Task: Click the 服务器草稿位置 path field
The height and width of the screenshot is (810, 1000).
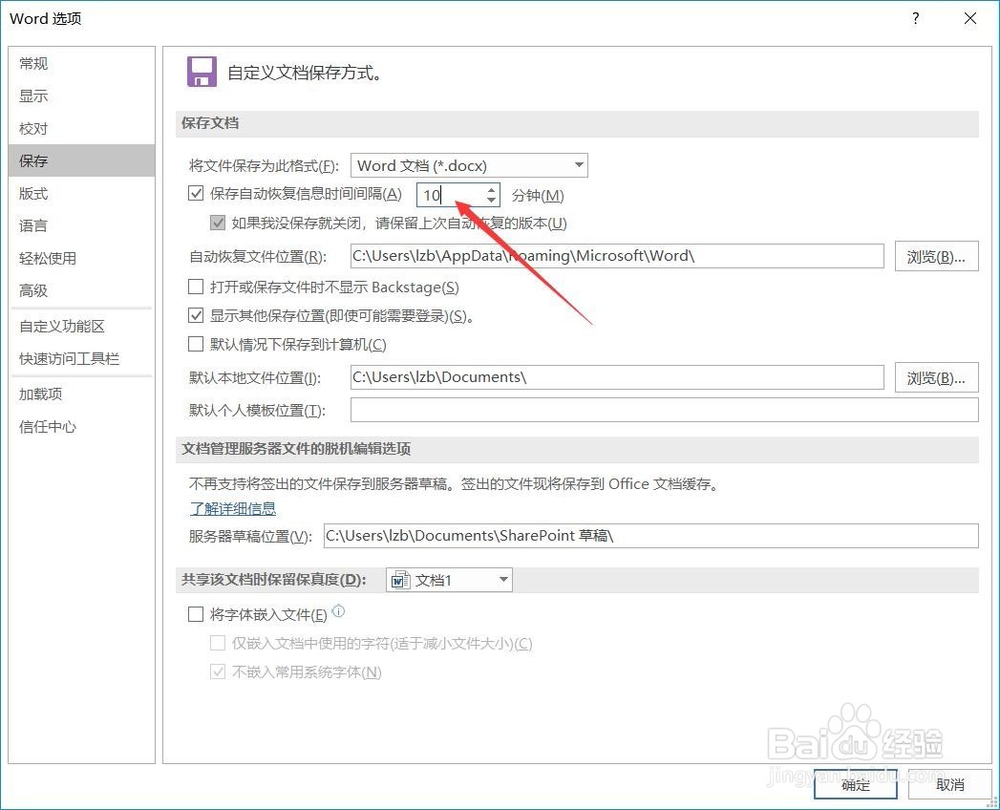Action: [x=651, y=536]
